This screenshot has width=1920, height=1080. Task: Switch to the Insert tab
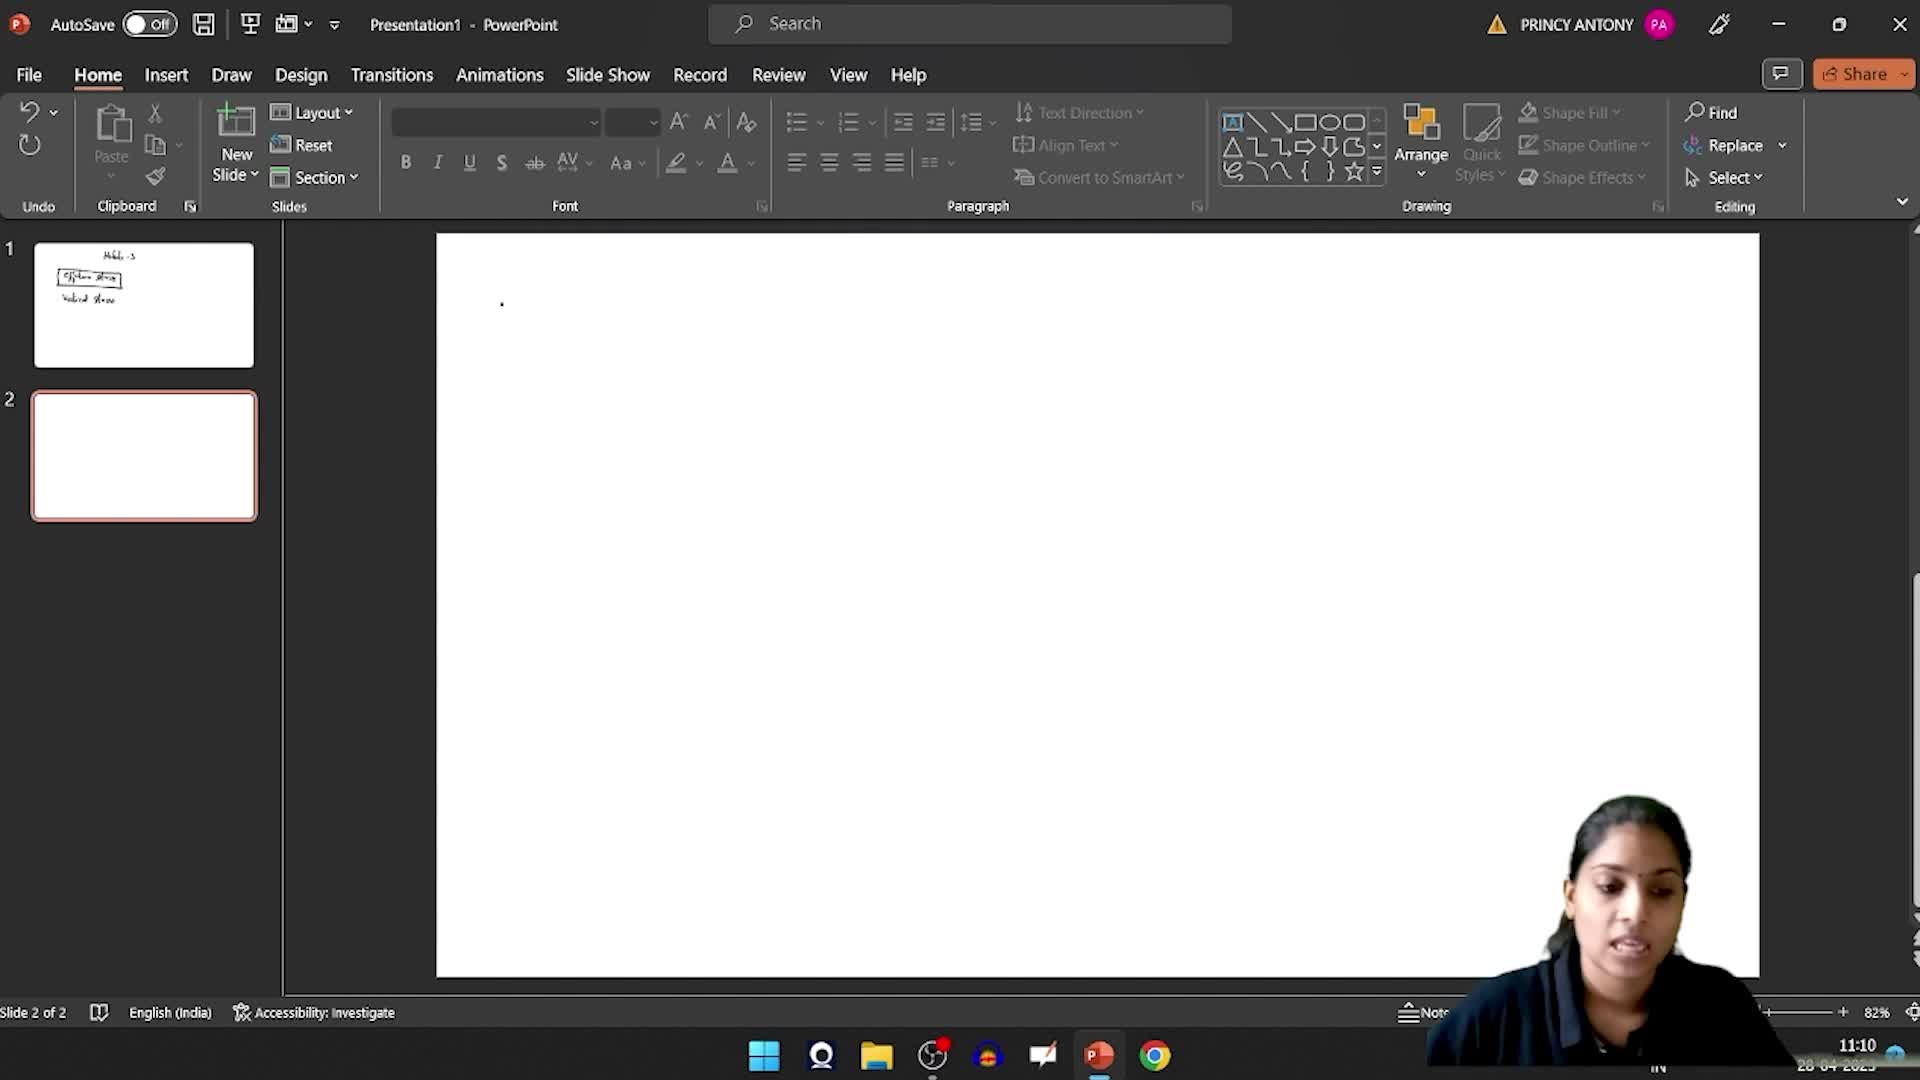coord(166,75)
